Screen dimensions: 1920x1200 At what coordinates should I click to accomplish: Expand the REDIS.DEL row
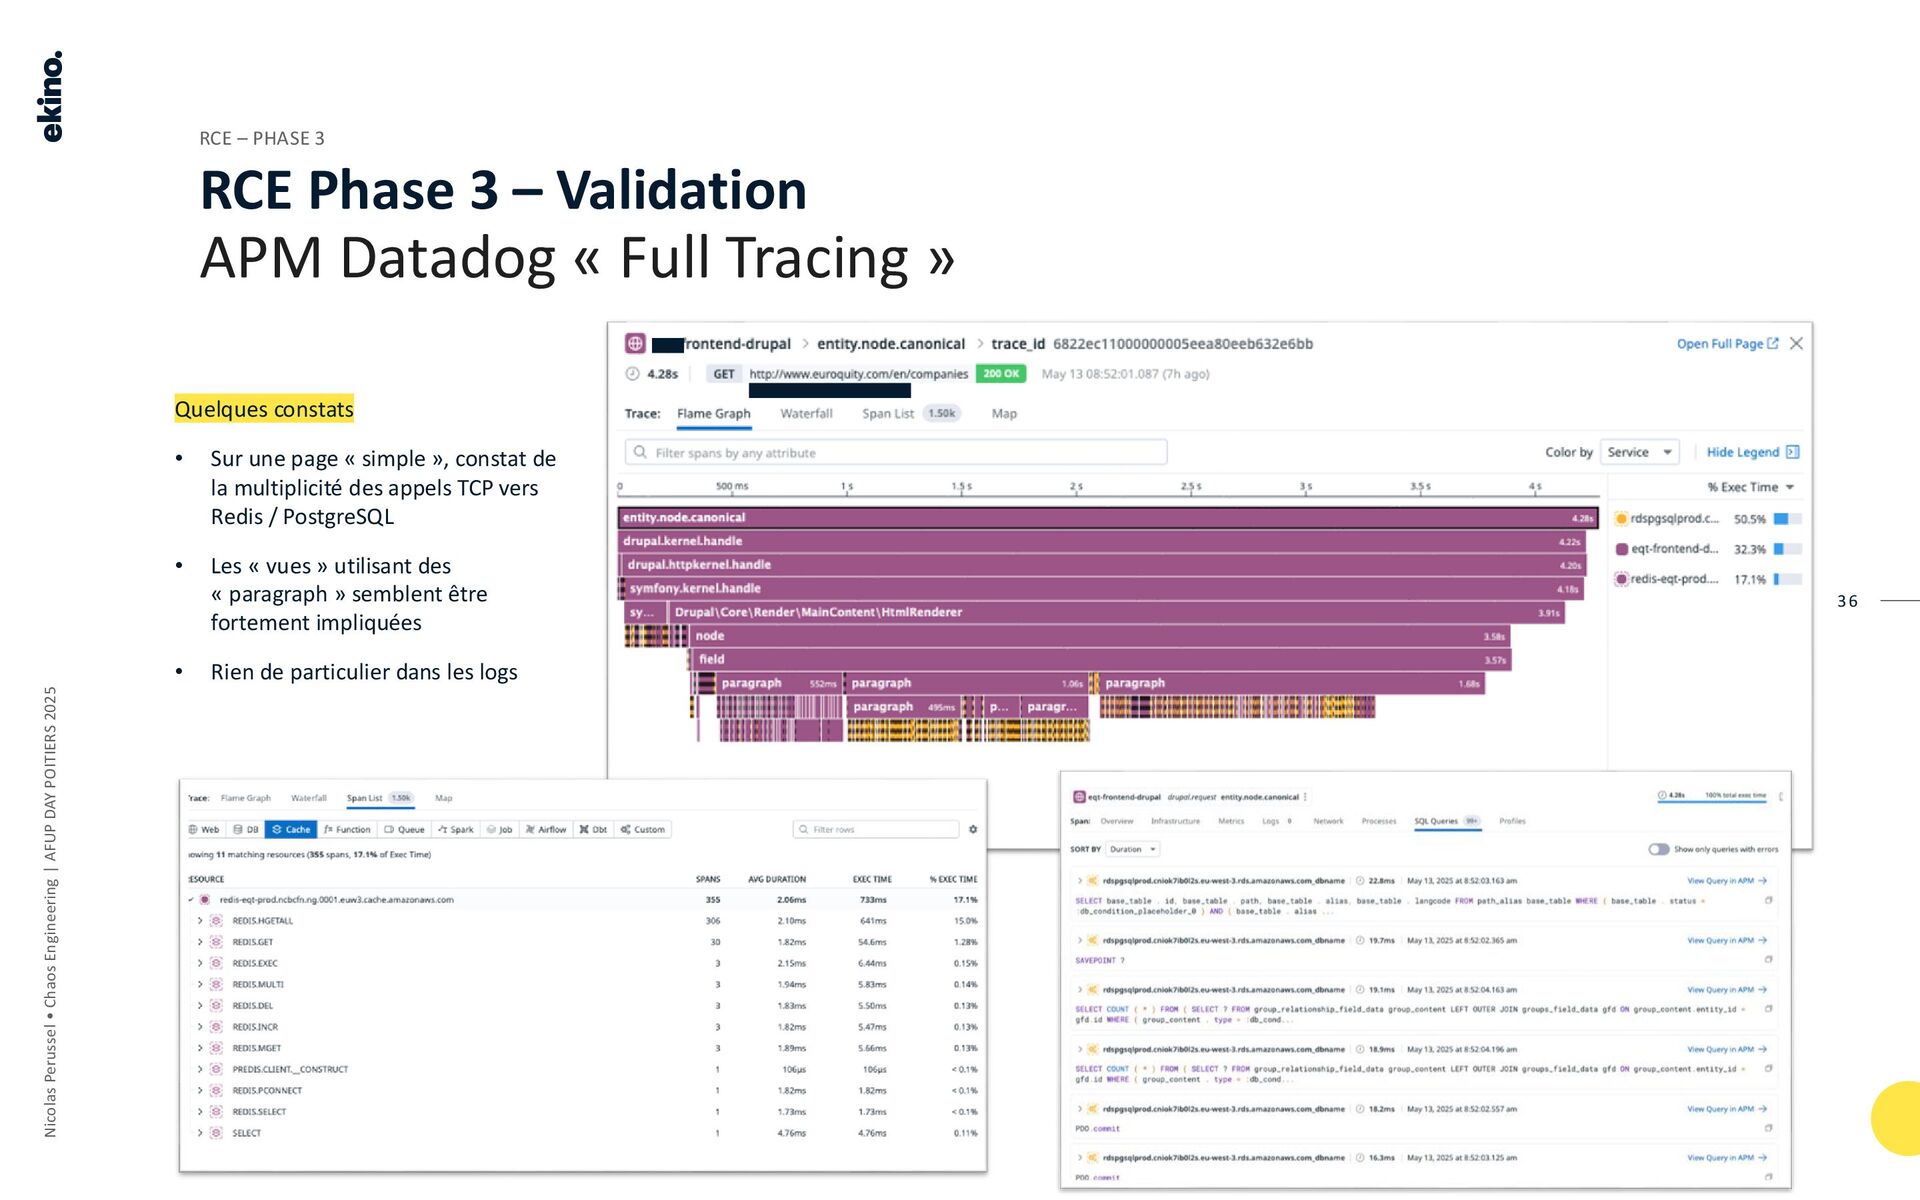[200, 1005]
